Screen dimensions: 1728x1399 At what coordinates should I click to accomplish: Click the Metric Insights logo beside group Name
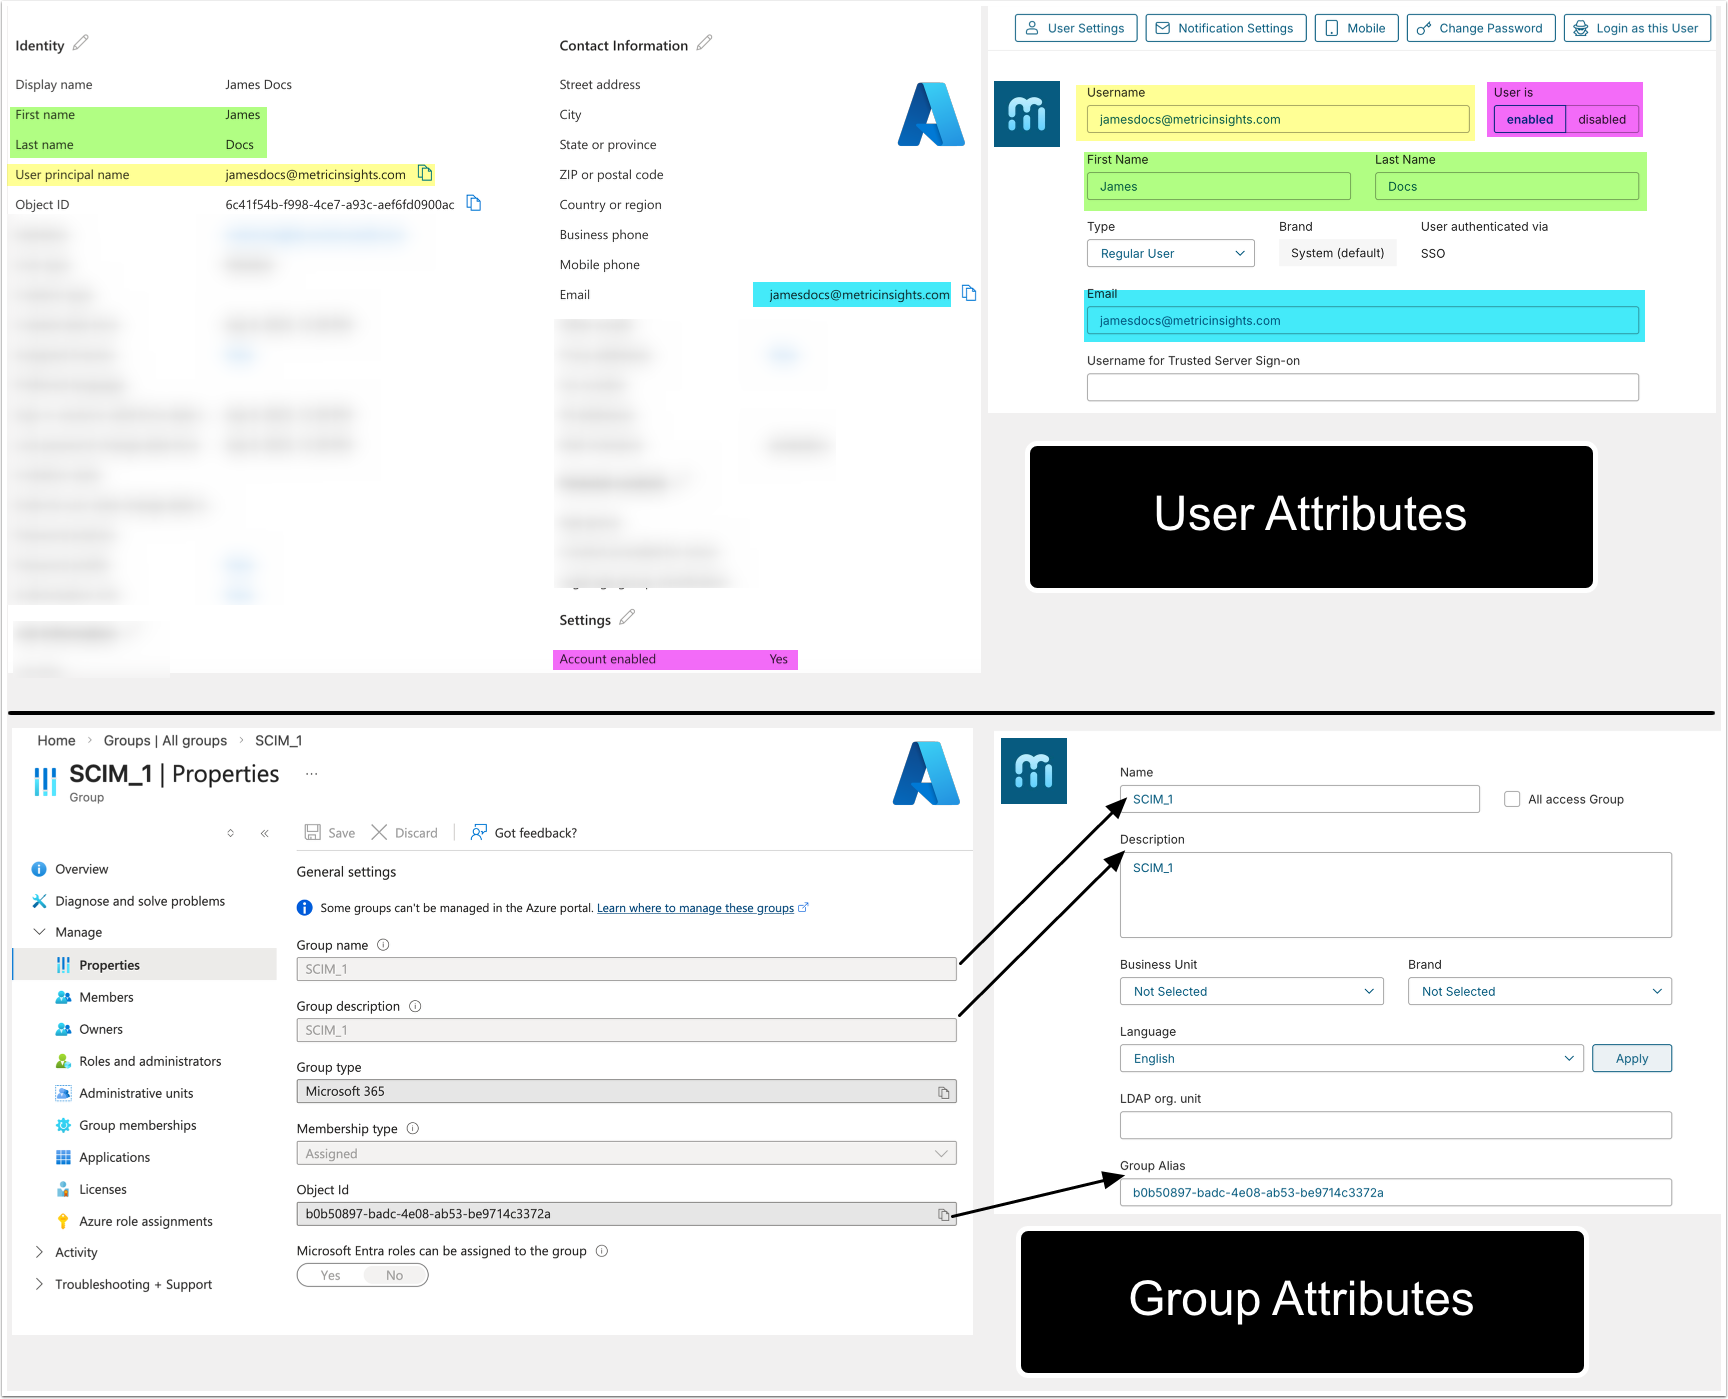click(x=1034, y=771)
